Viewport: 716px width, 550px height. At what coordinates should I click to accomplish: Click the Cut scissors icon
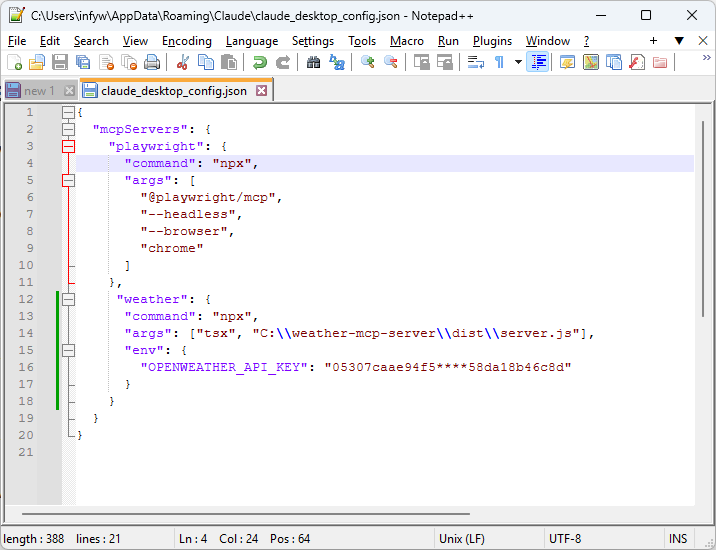click(x=183, y=62)
